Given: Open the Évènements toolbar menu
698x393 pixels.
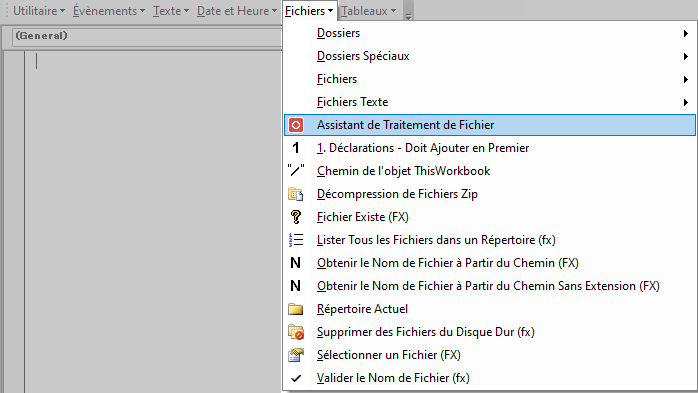Looking at the screenshot, I should point(109,11).
